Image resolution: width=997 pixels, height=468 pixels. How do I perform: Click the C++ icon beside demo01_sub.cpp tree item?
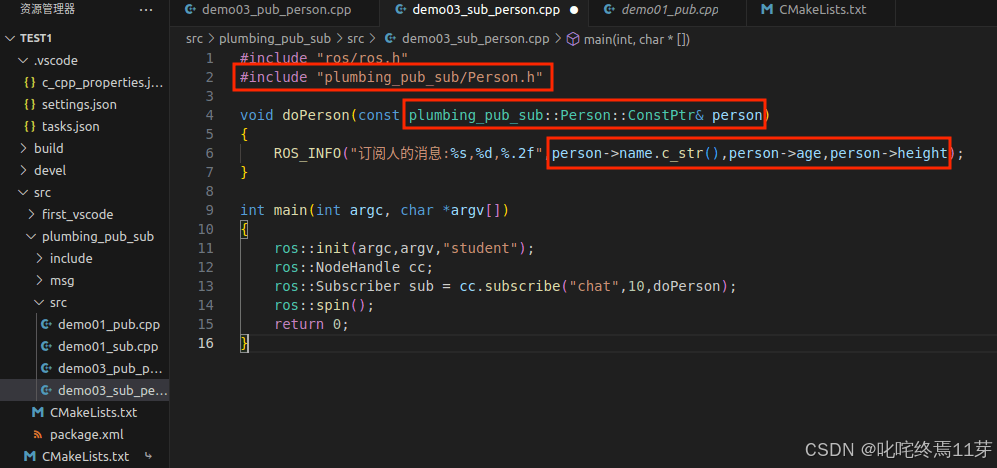(x=46, y=347)
